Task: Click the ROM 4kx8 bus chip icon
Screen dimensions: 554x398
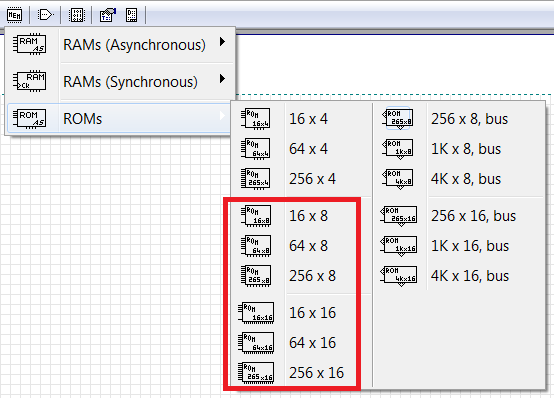Action: click(398, 179)
